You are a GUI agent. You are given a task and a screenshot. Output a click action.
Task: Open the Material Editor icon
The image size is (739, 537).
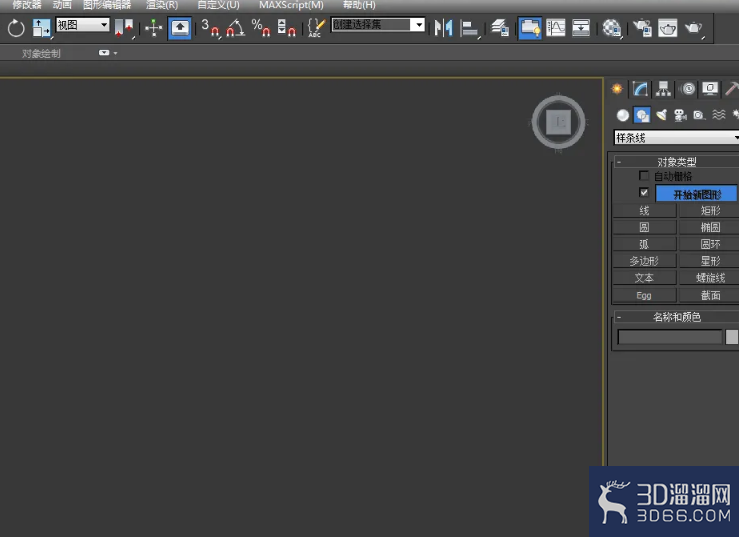[x=611, y=28]
